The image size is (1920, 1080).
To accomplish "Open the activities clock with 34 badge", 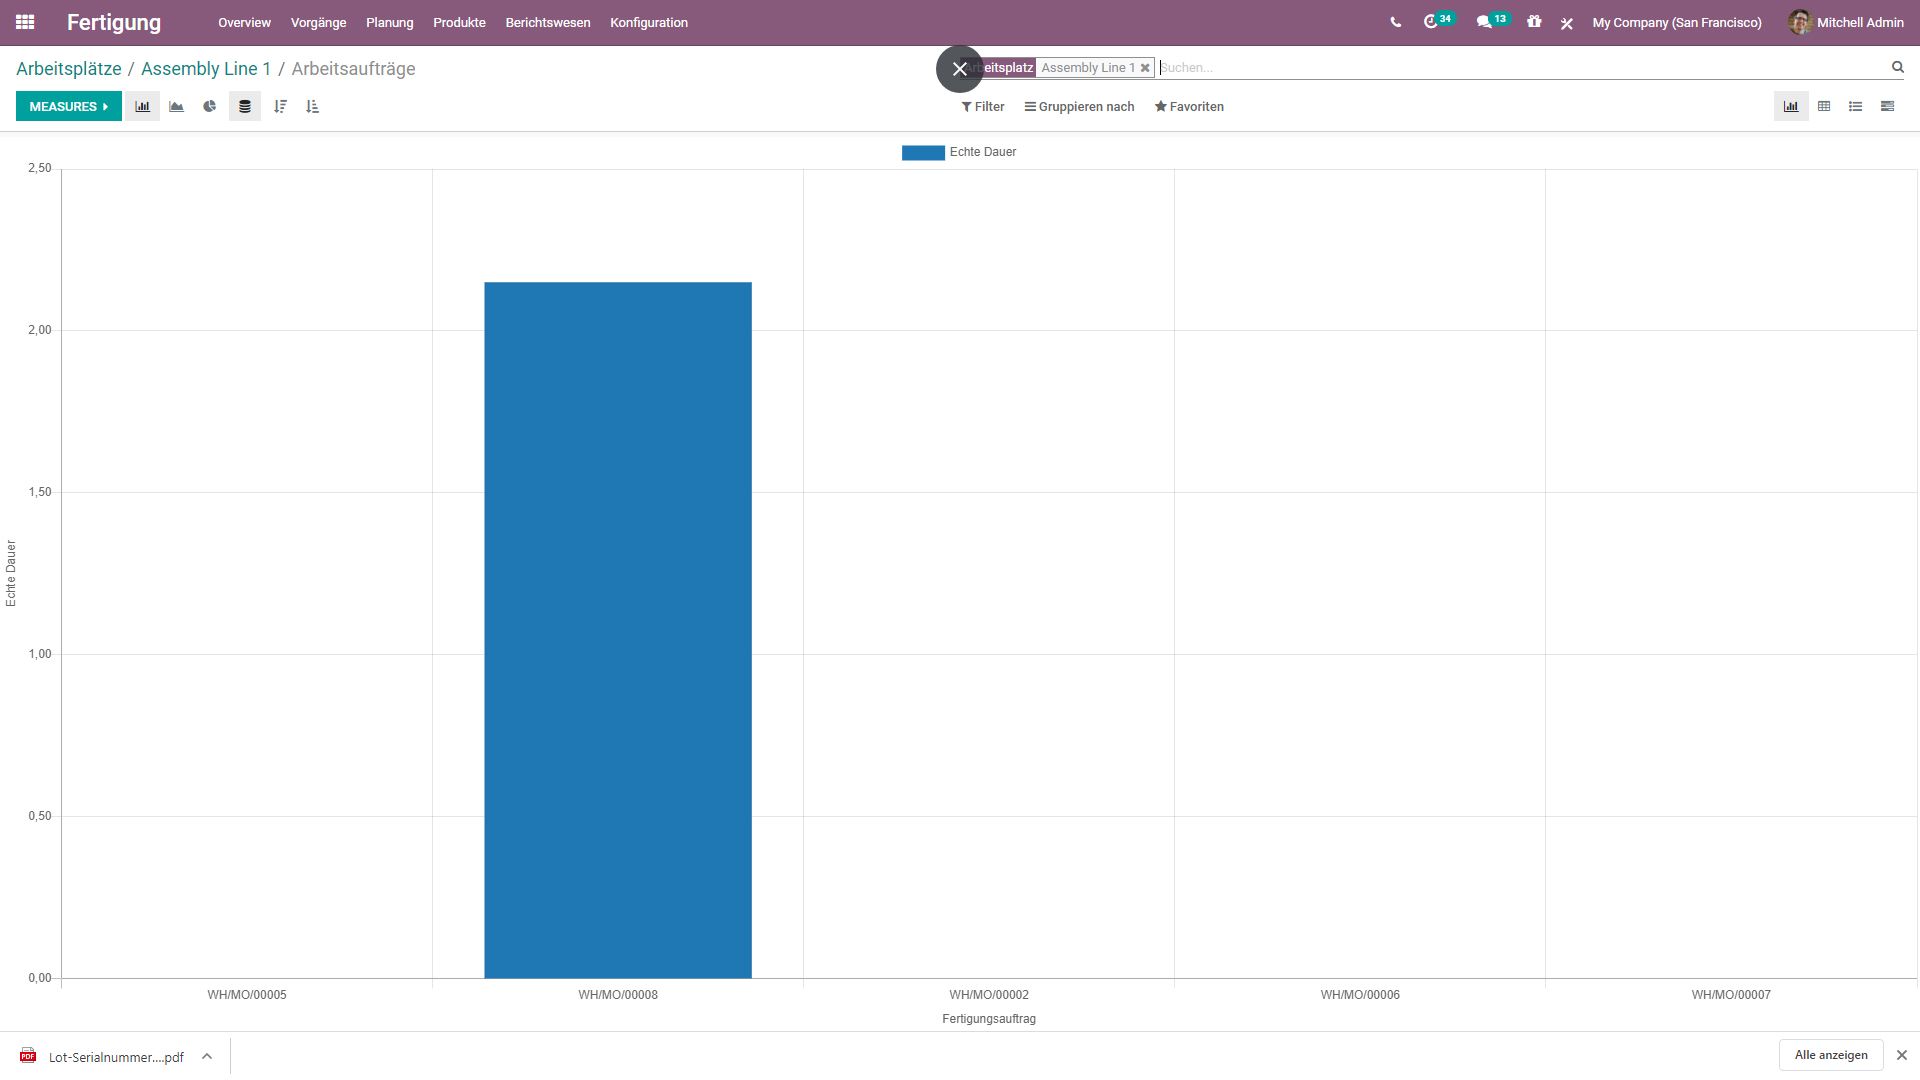I will [x=1432, y=22].
